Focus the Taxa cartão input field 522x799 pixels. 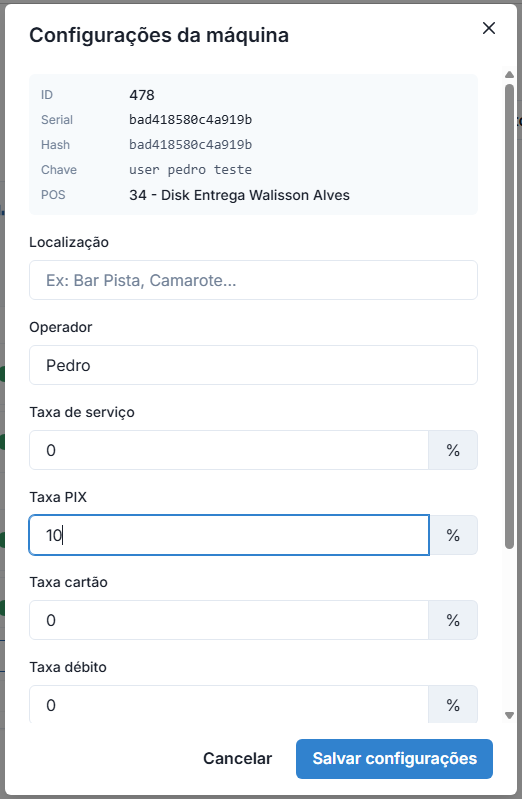click(x=229, y=620)
